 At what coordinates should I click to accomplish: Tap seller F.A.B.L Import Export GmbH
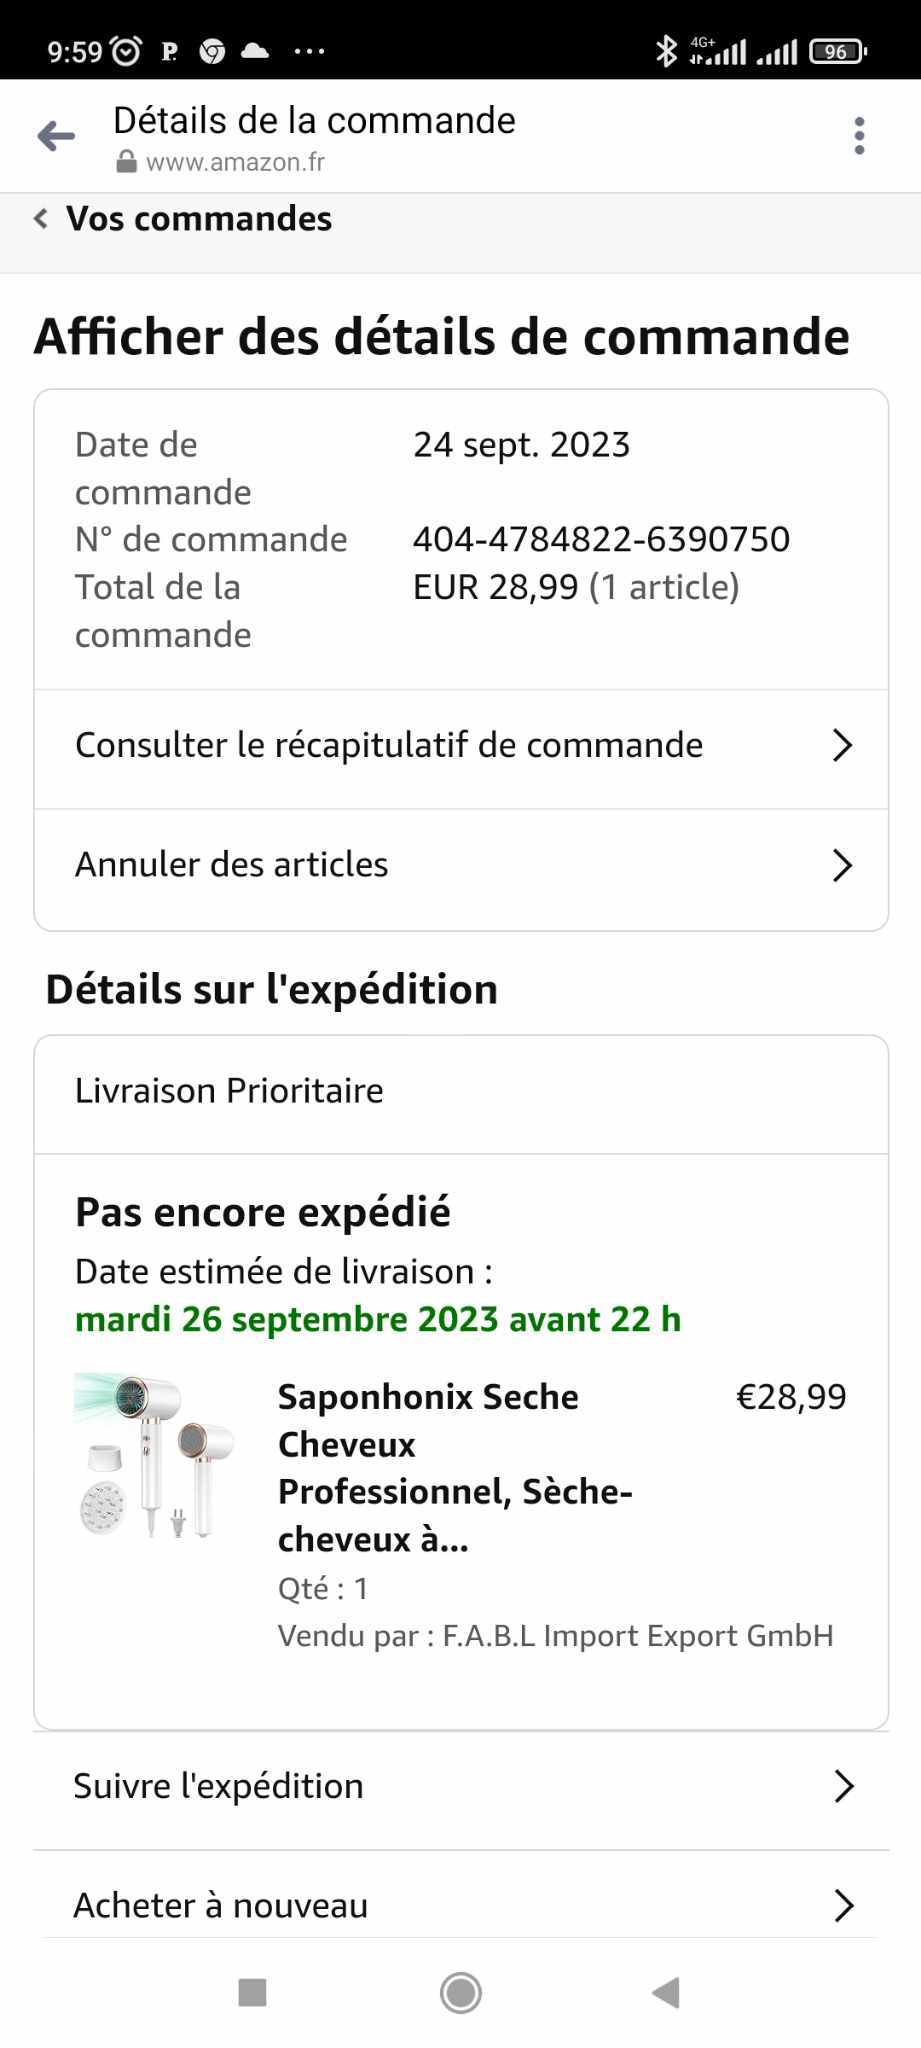(x=637, y=1636)
